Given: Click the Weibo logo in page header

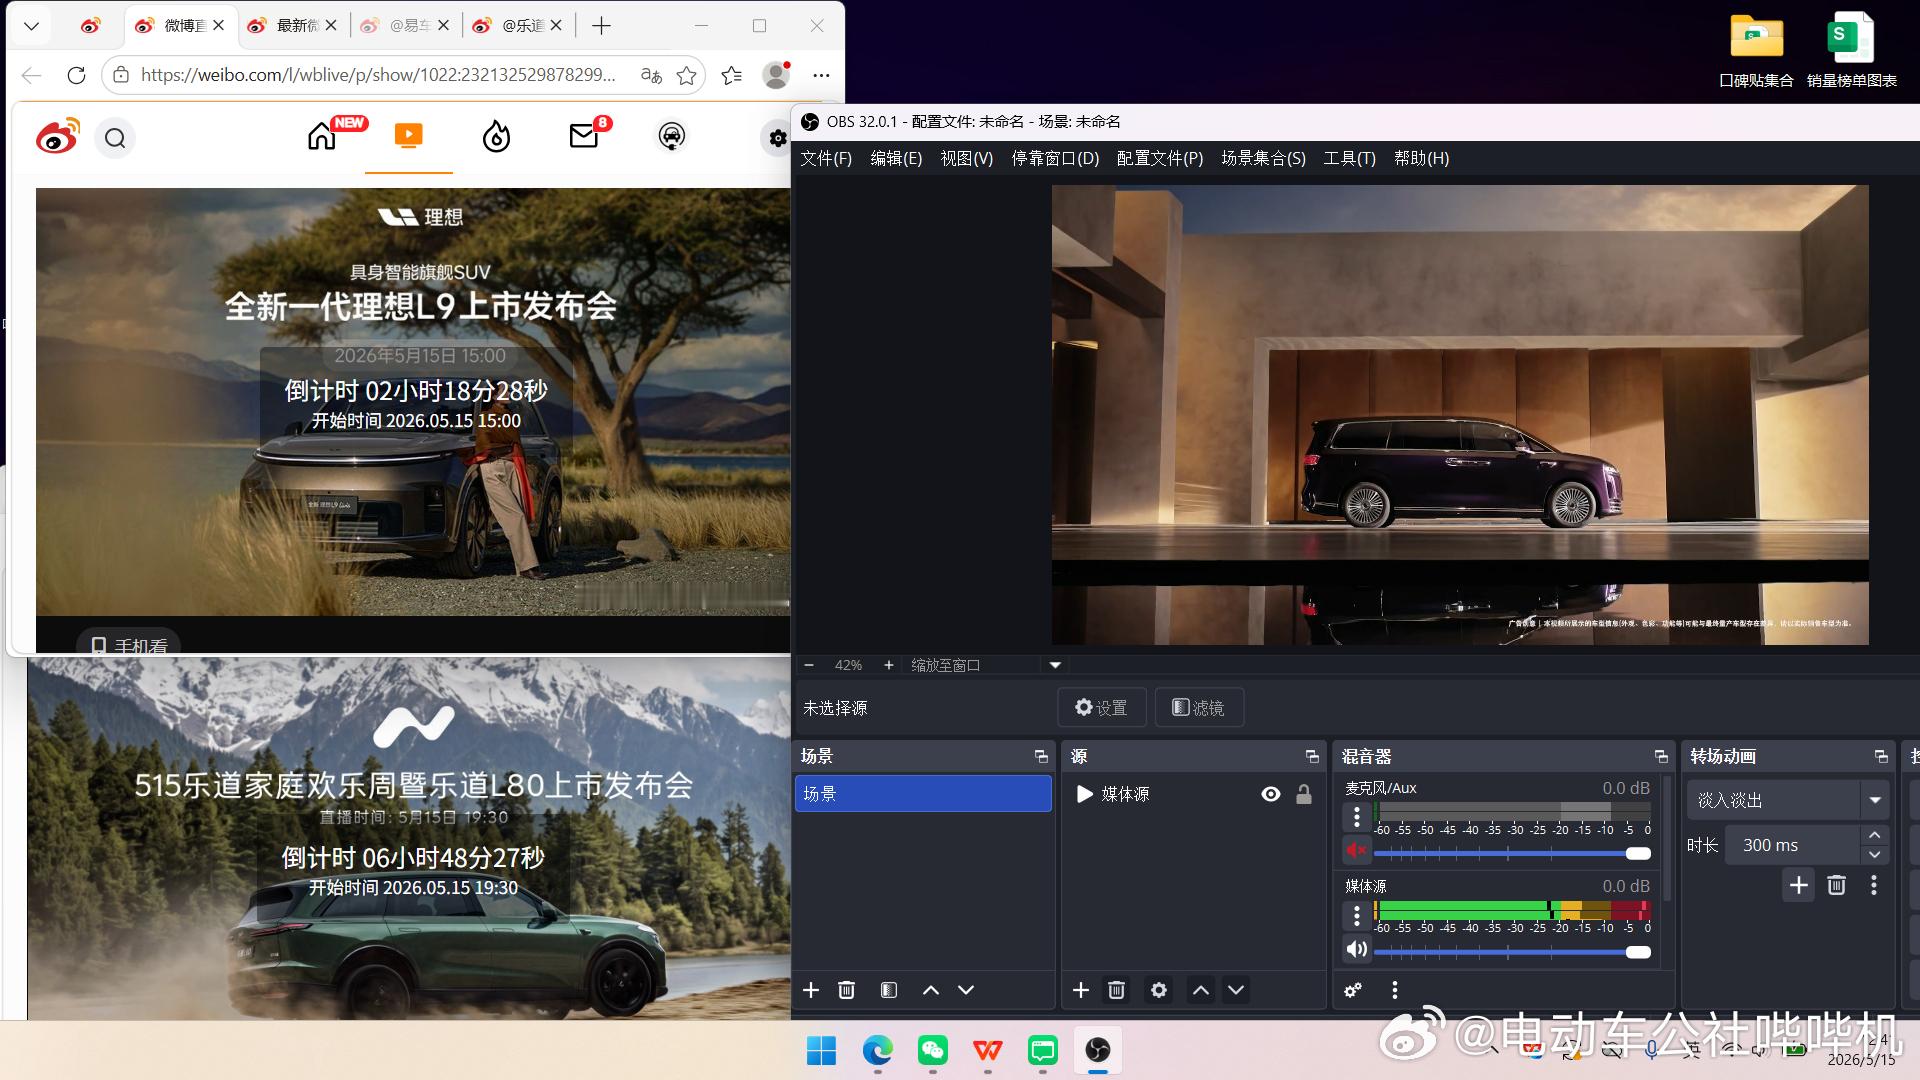Looking at the screenshot, I should click(x=57, y=136).
